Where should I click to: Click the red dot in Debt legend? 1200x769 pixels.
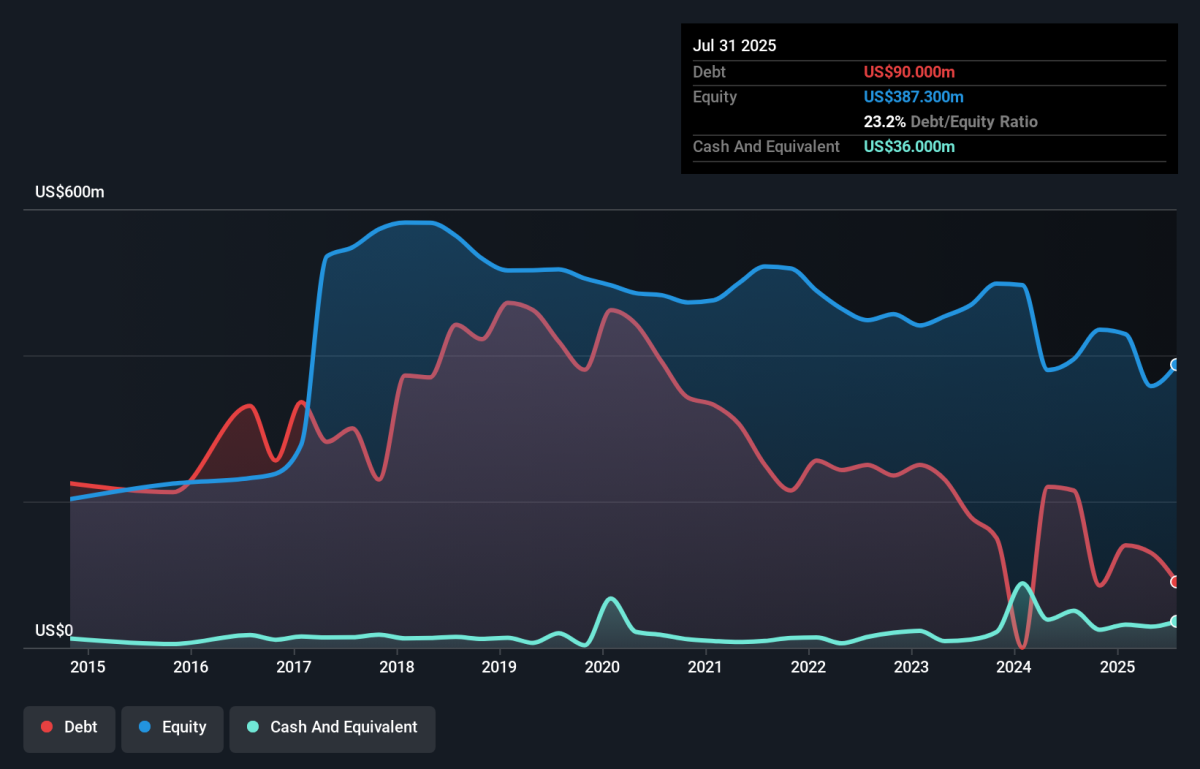click(x=47, y=727)
